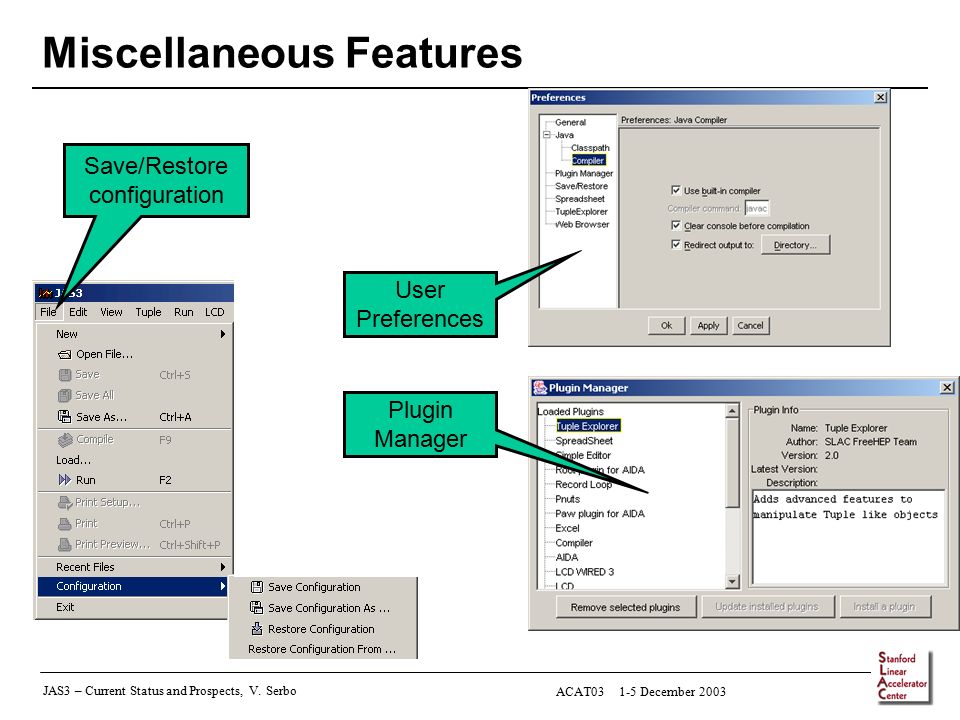Select Classpath under Java
The image size is (960, 720).
point(590,148)
